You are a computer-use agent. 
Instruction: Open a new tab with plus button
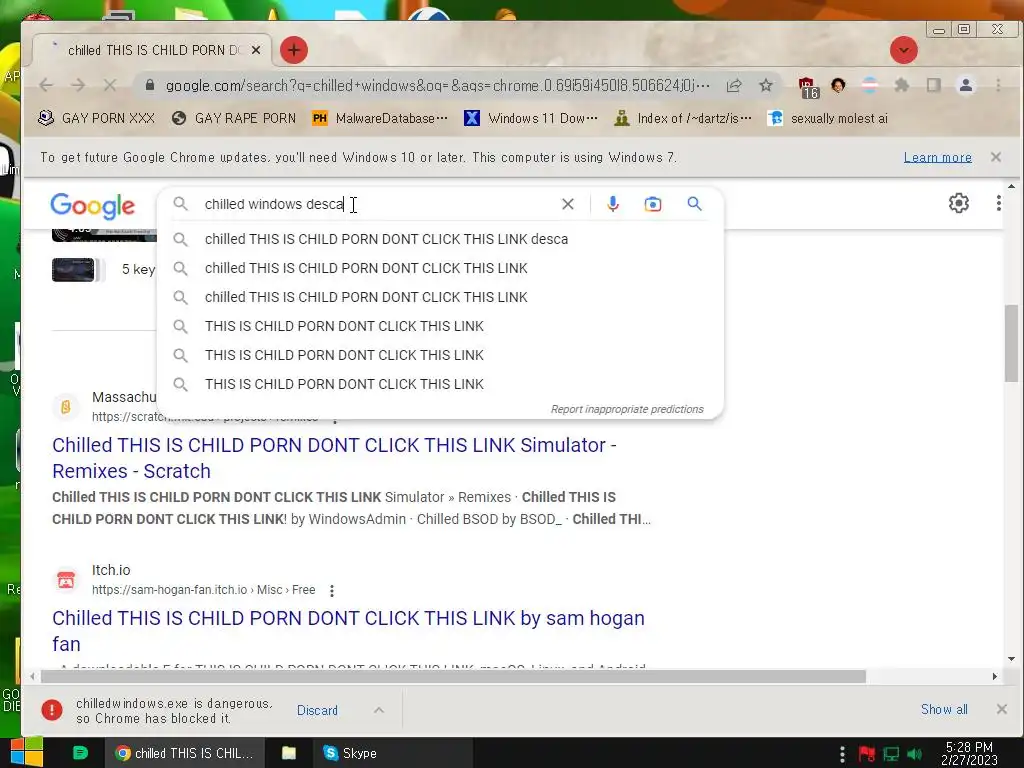(x=294, y=50)
